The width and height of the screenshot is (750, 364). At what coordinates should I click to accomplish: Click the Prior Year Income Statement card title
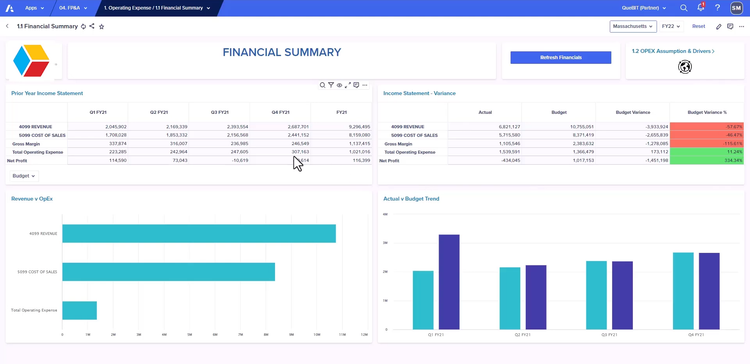point(47,93)
